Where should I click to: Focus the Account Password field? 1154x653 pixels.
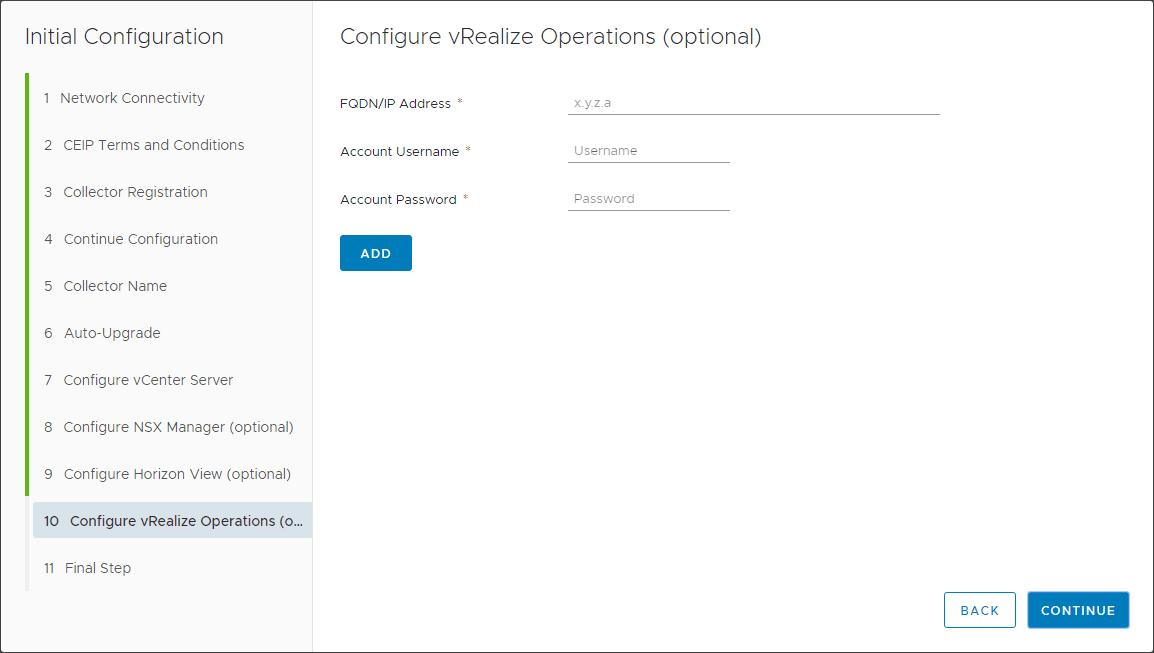(648, 199)
